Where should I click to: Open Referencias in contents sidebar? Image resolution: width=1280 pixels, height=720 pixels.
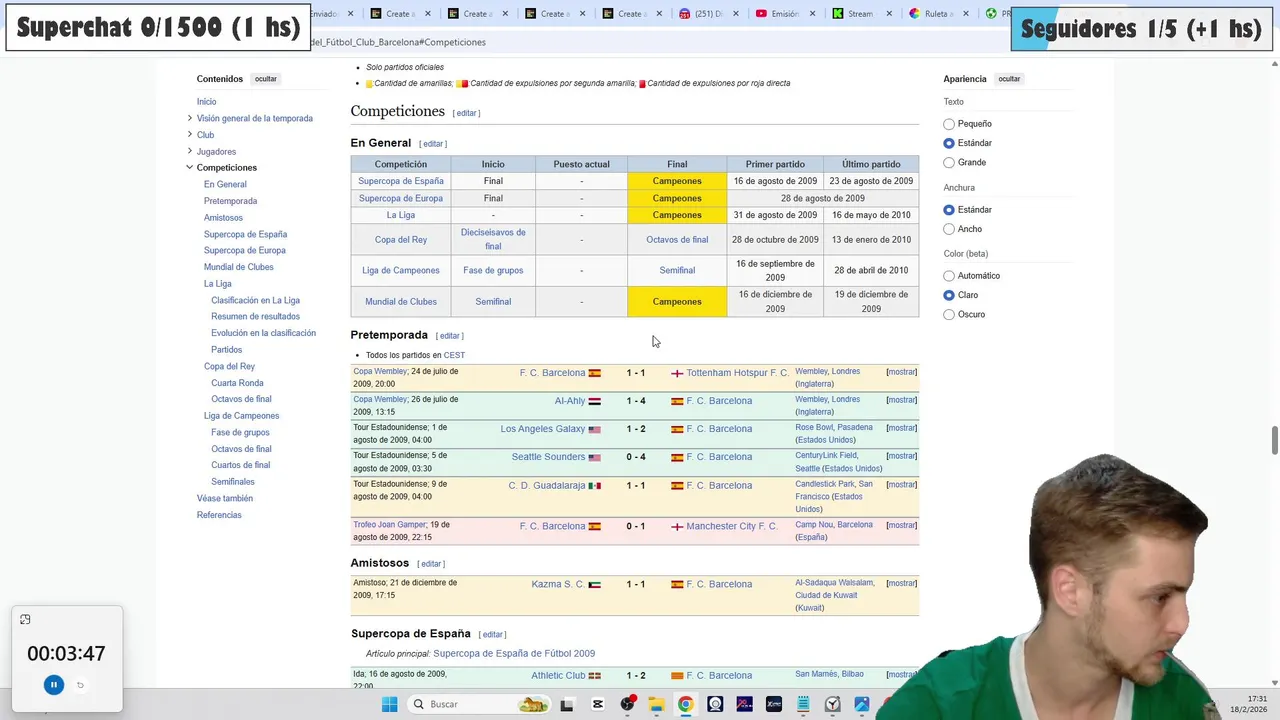pos(219,515)
